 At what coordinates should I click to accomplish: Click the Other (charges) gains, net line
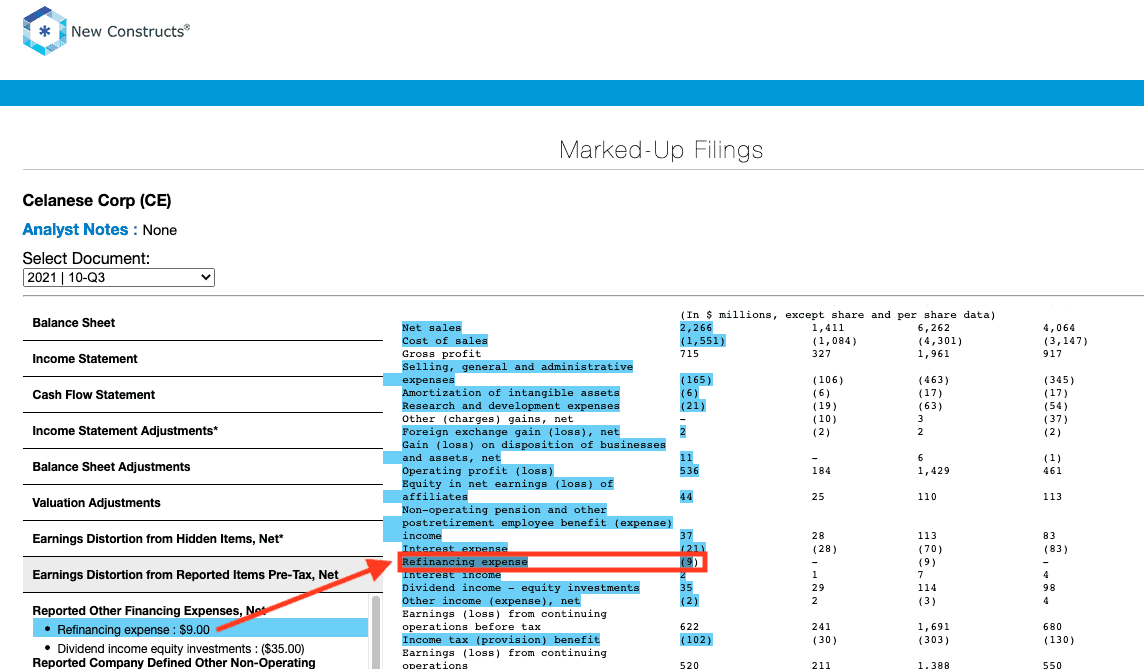pyautogui.click(x=487, y=419)
